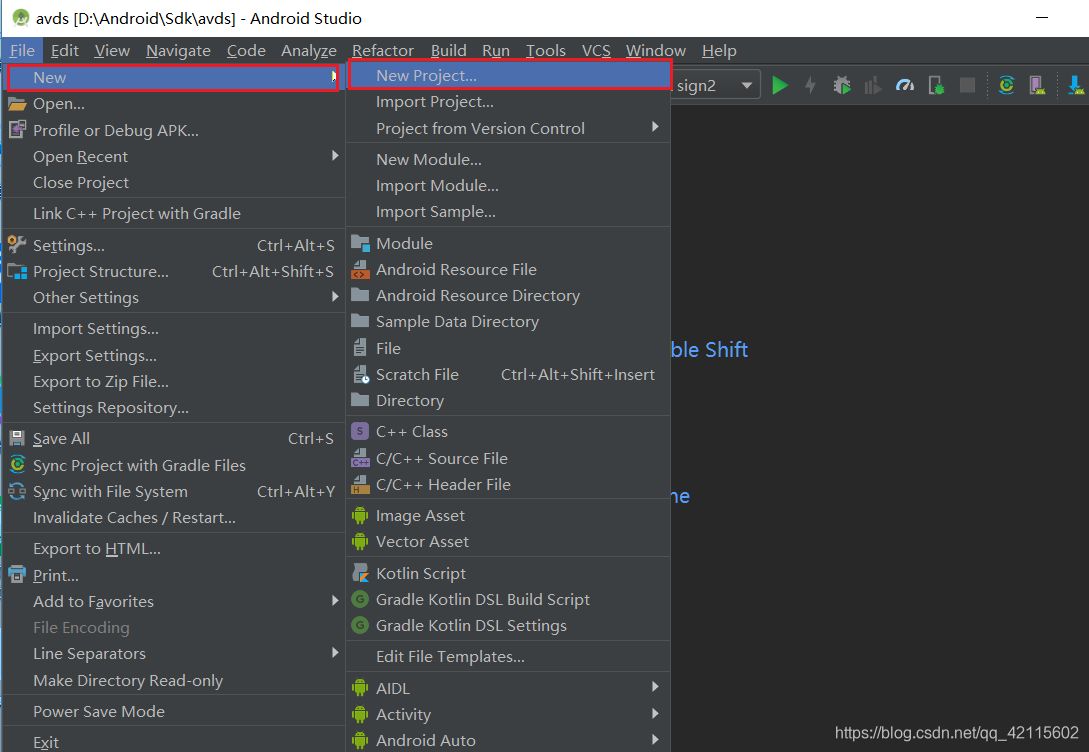1089x752 pixels.
Task: Click the C/C++ Header File icon
Action: coord(360,485)
